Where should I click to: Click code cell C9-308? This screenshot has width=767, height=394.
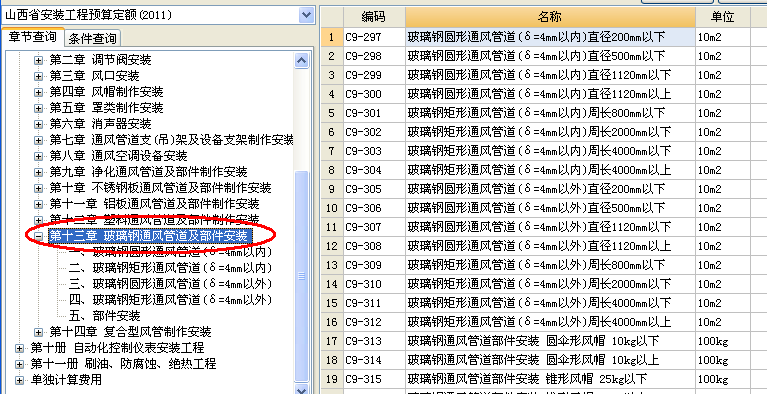[374, 246]
